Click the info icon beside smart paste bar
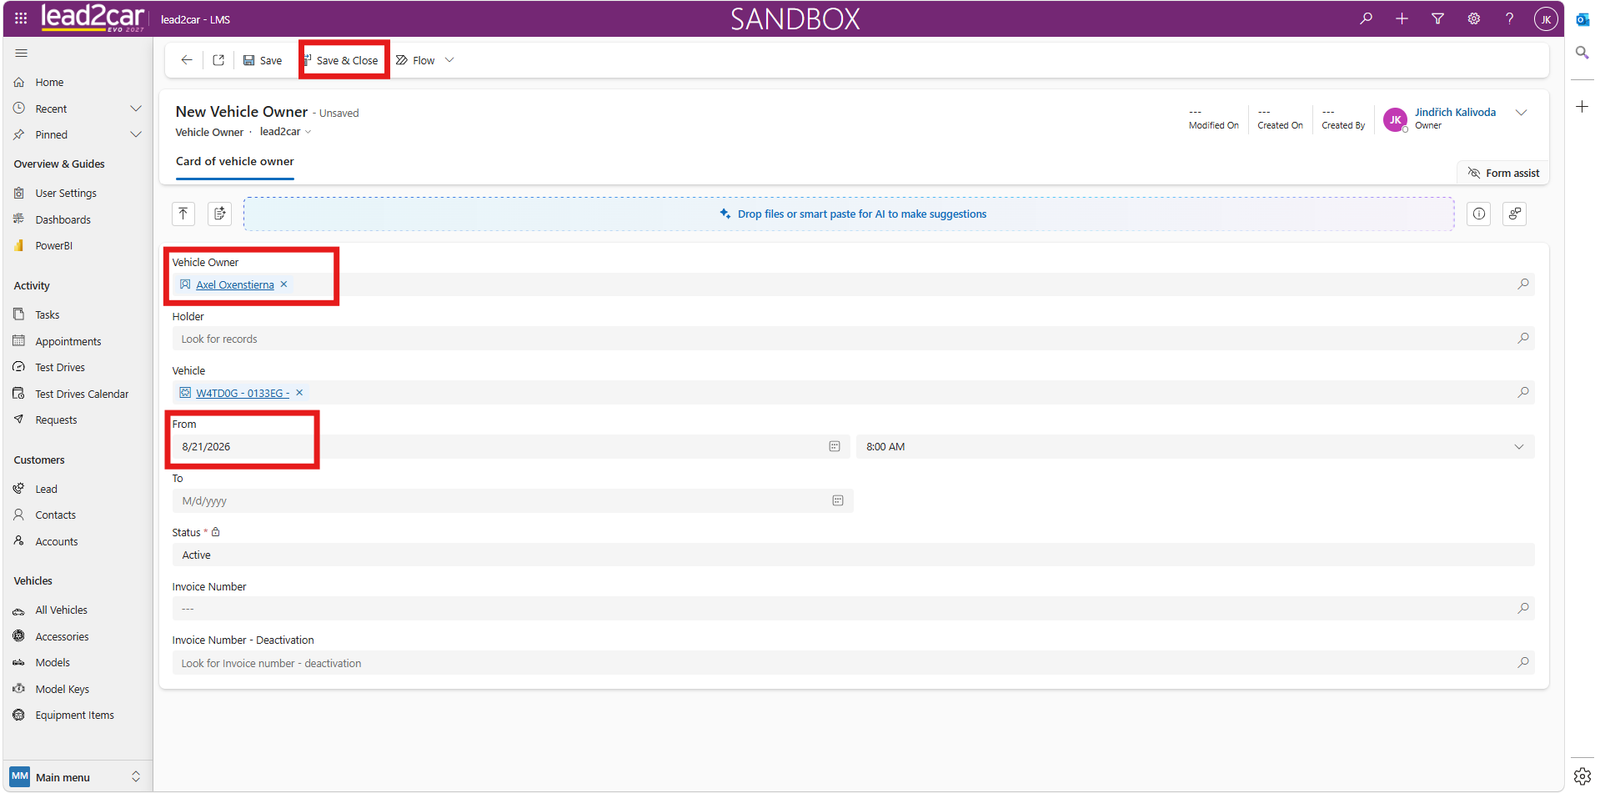This screenshot has height=794, width=1600. (x=1479, y=213)
